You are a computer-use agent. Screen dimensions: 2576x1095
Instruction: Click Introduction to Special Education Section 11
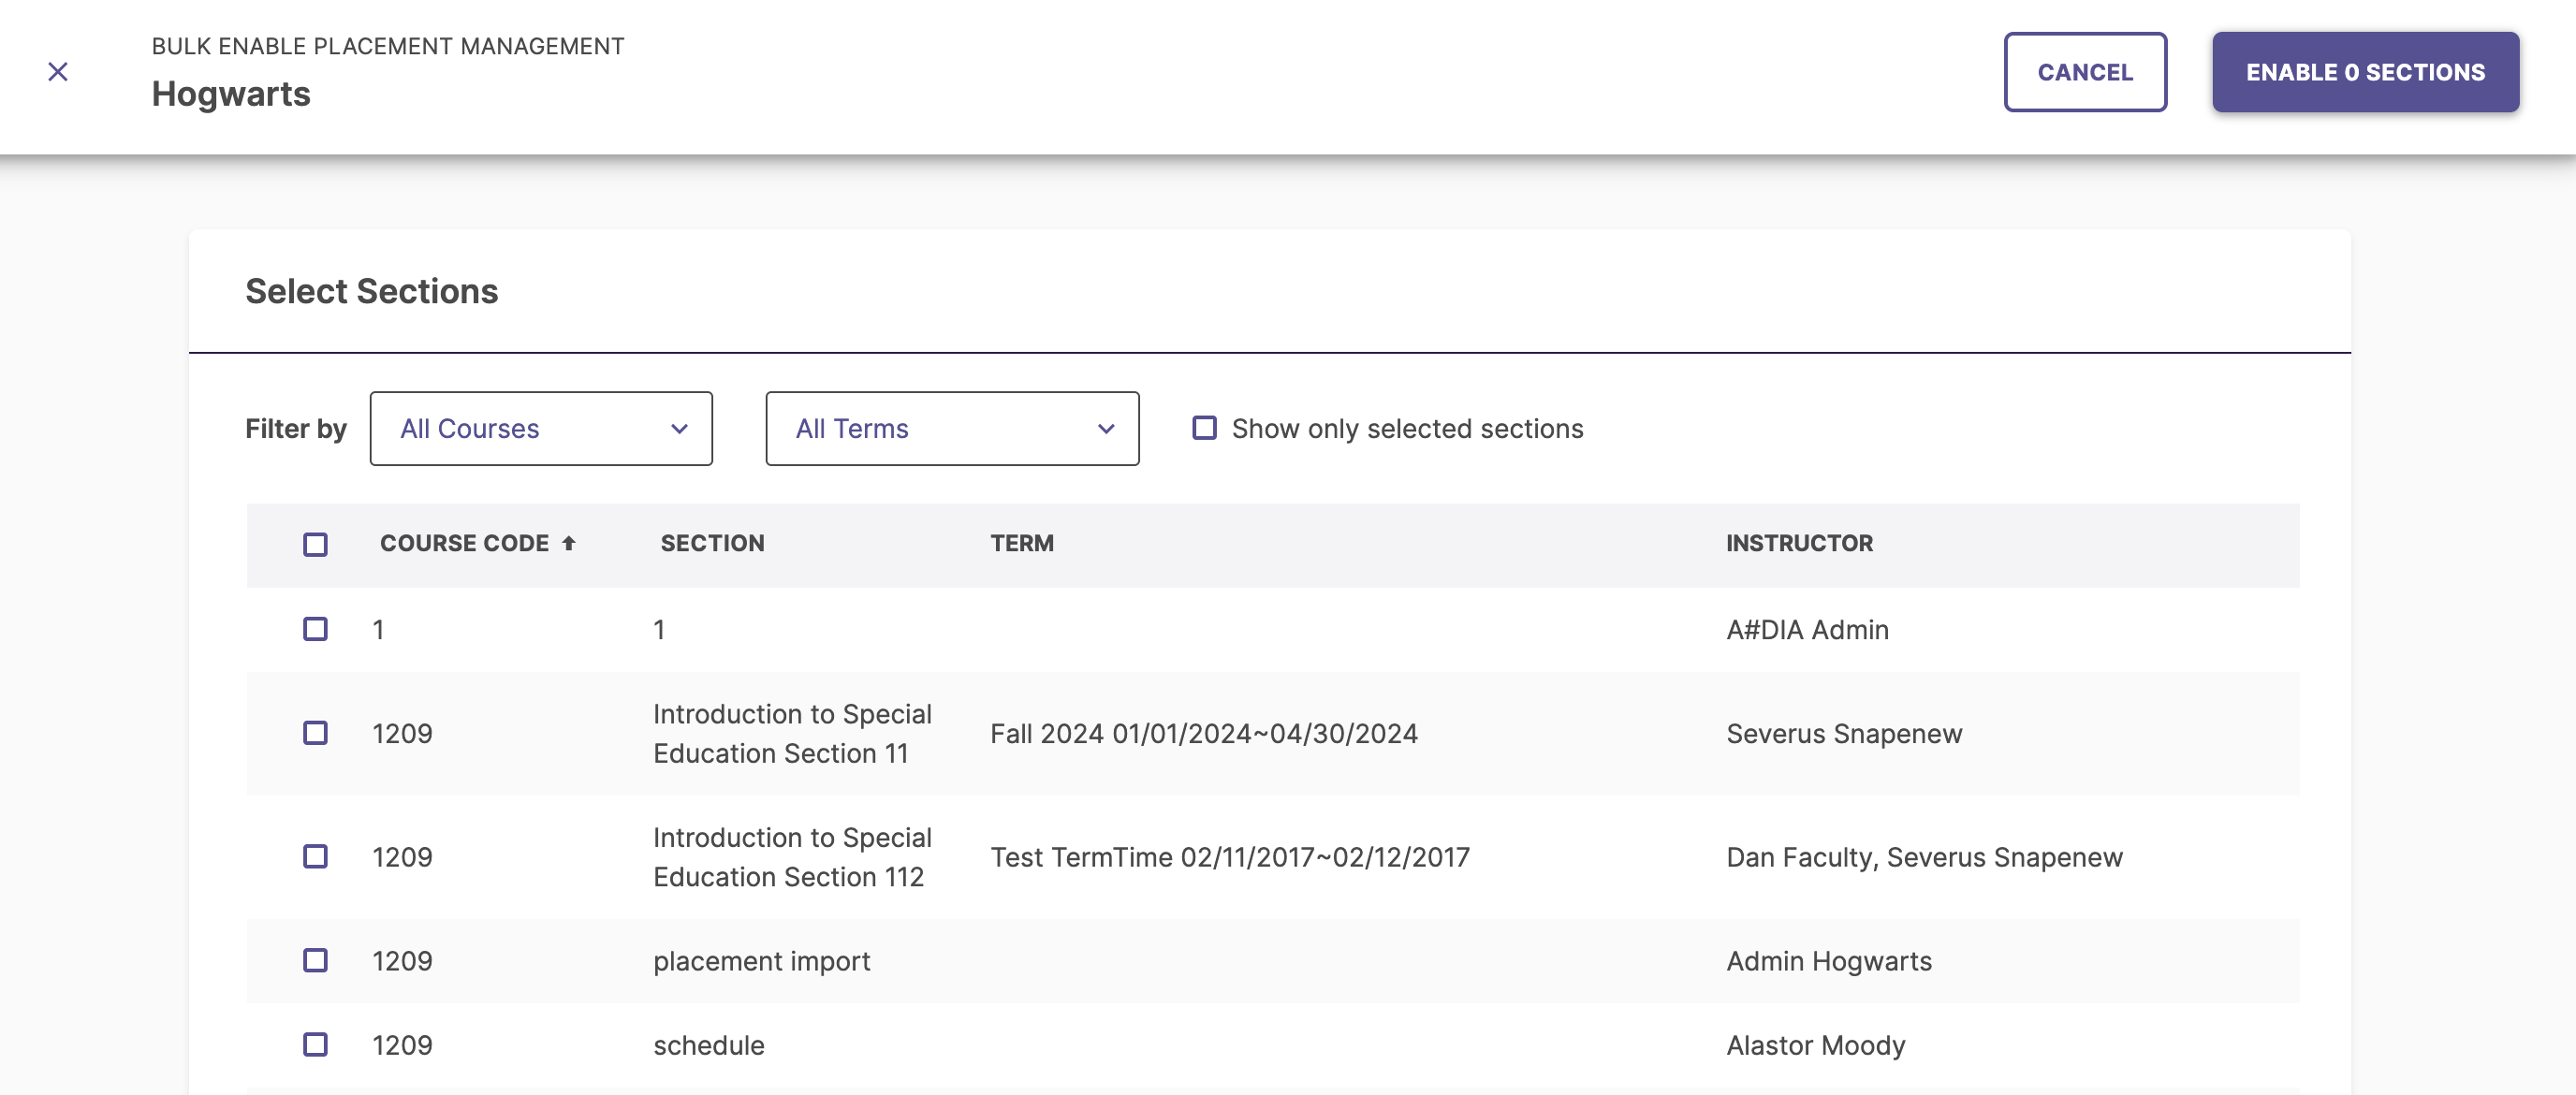click(x=792, y=734)
